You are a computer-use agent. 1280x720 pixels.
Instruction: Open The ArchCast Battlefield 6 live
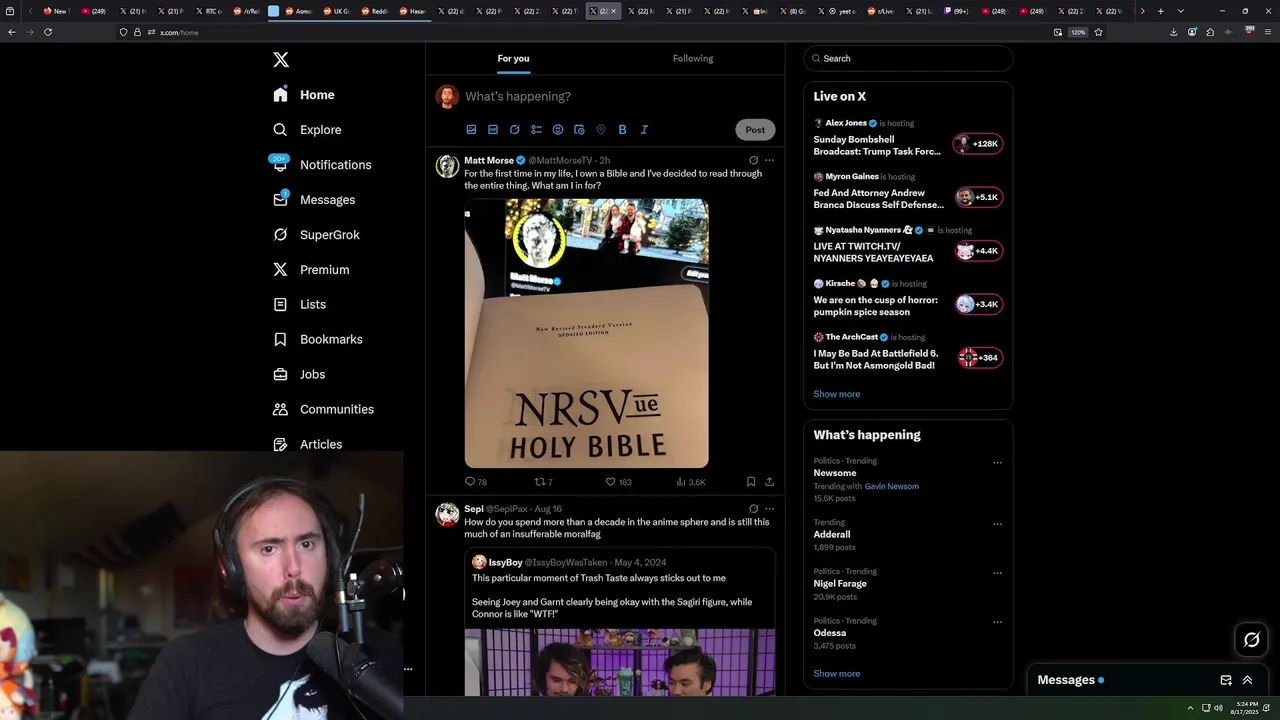(908, 353)
